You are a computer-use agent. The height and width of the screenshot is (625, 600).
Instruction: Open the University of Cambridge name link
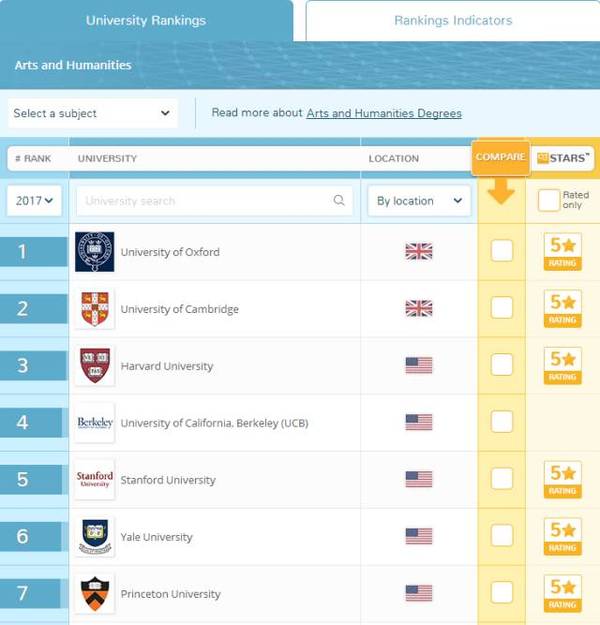point(180,309)
